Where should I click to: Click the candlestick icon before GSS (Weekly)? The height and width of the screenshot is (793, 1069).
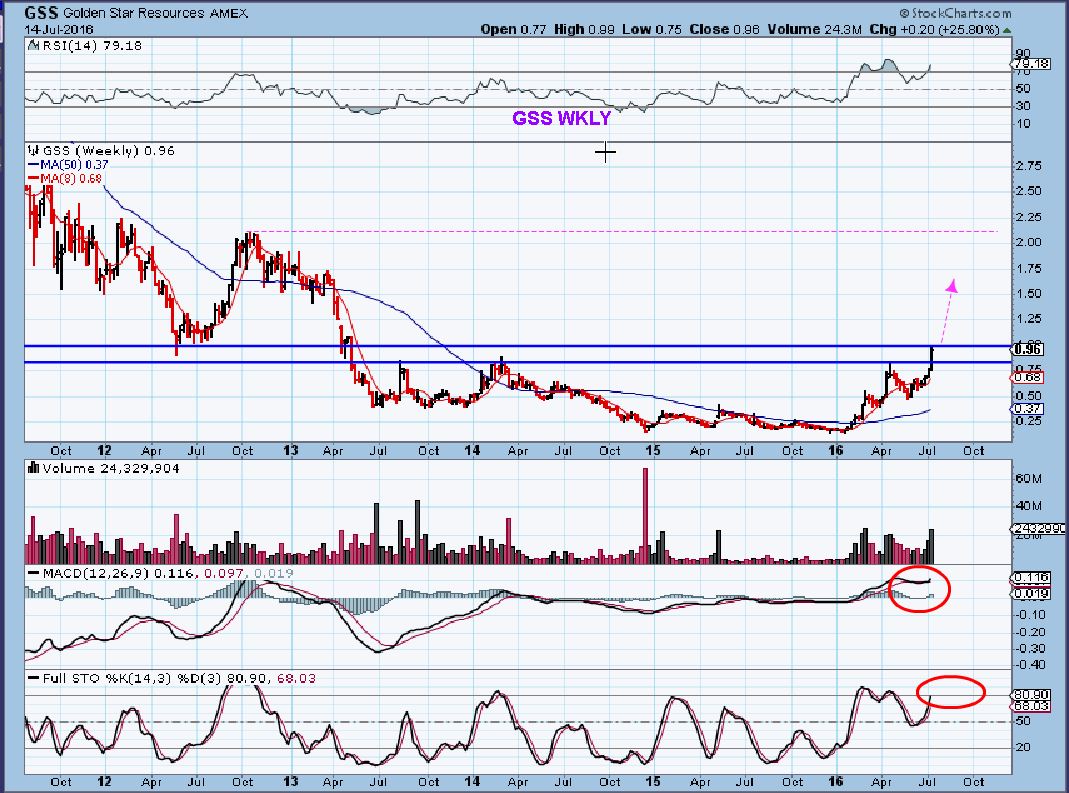tap(32, 151)
